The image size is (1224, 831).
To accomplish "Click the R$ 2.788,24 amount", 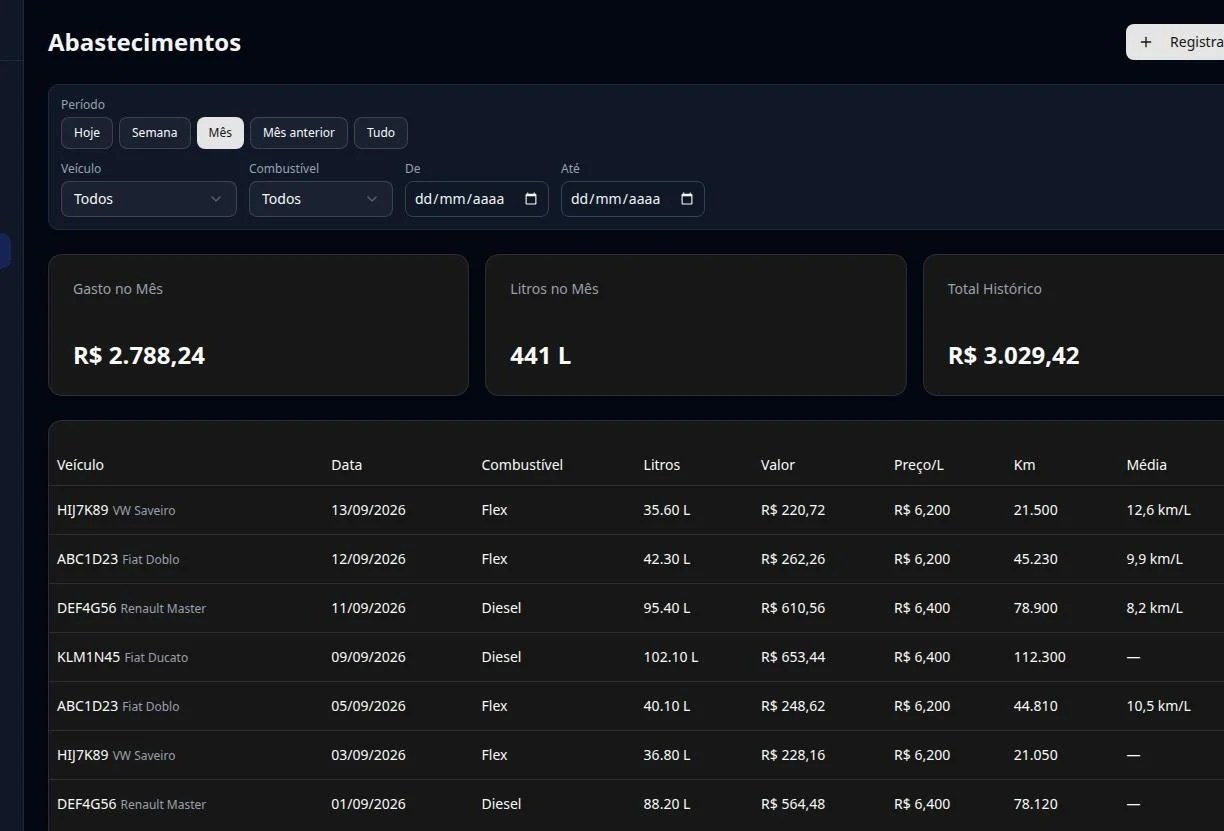I will pyautogui.click(x=139, y=356).
